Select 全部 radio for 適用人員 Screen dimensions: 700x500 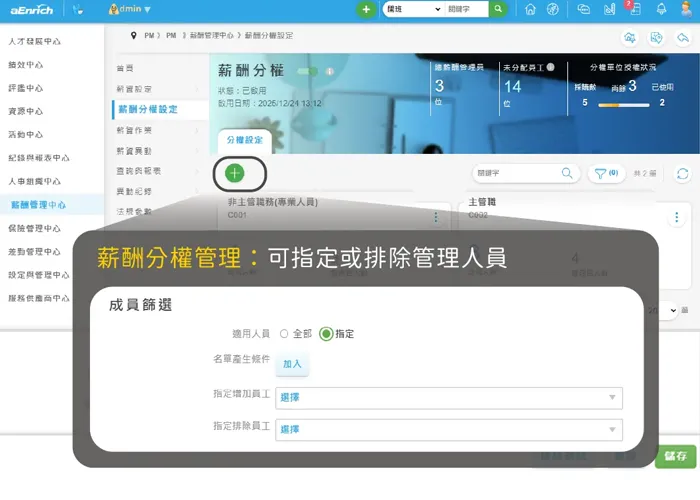(284, 334)
